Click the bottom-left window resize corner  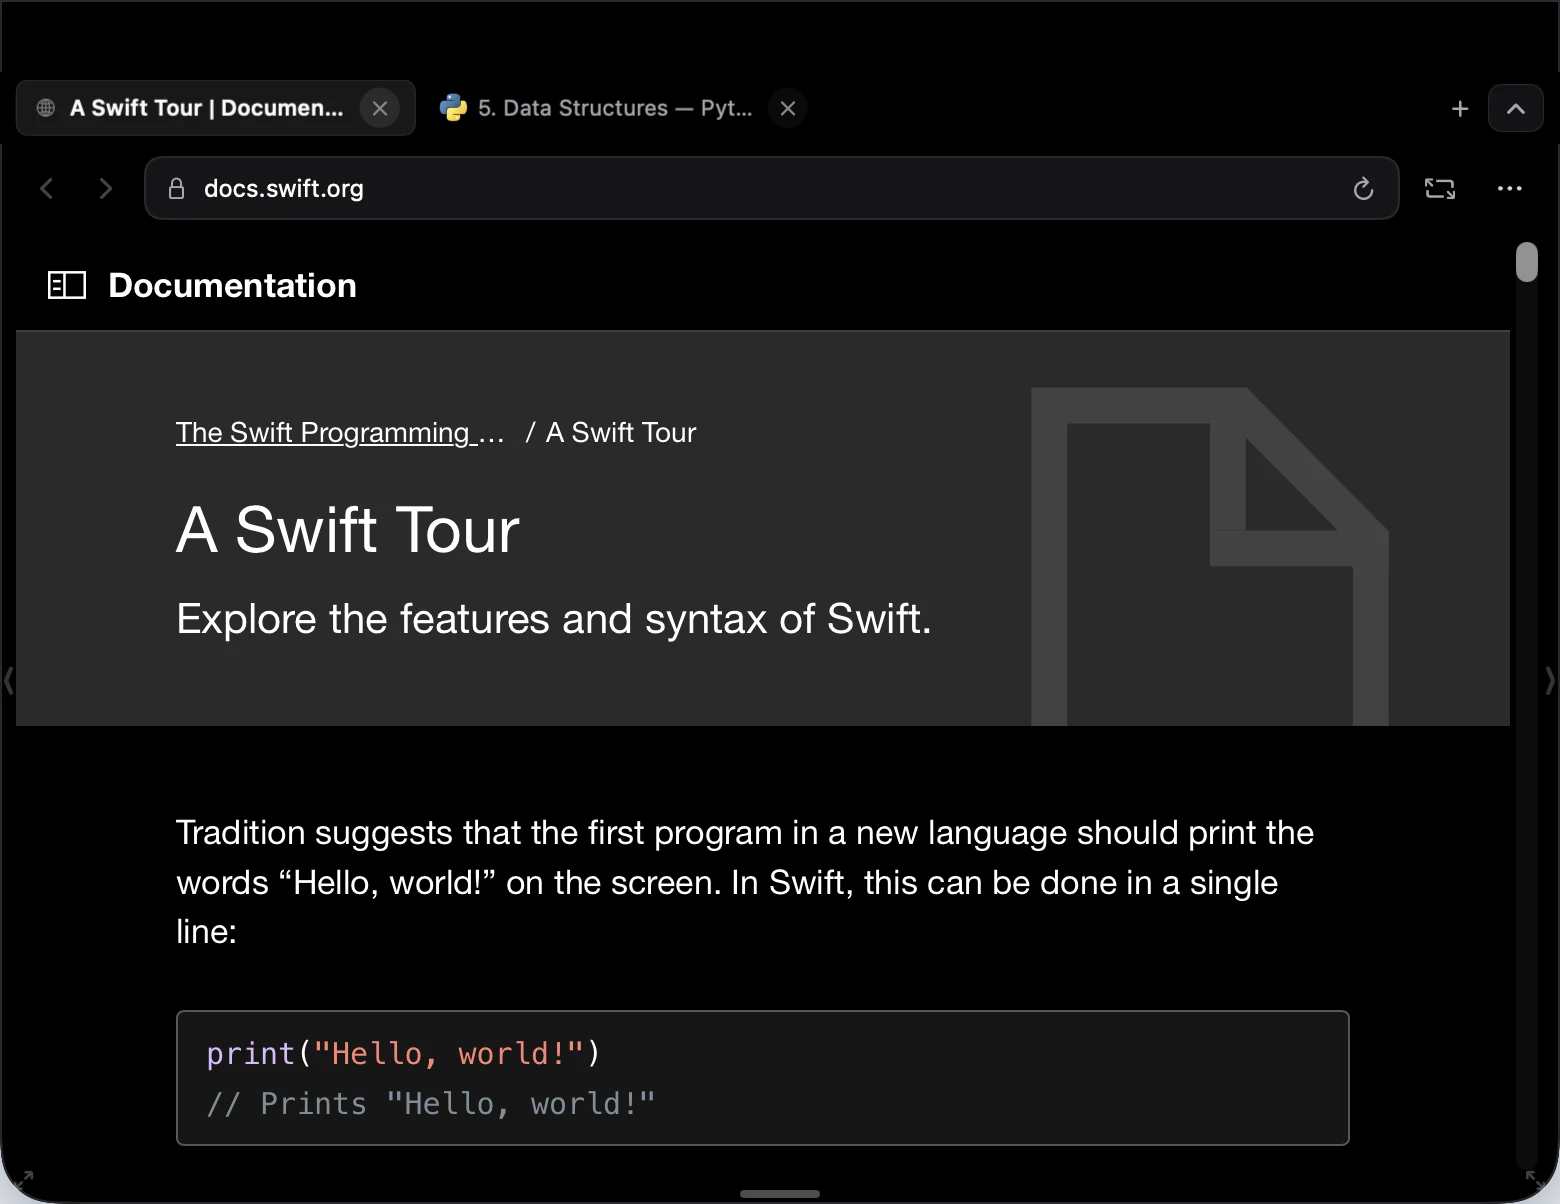click(x=24, y=1180)
